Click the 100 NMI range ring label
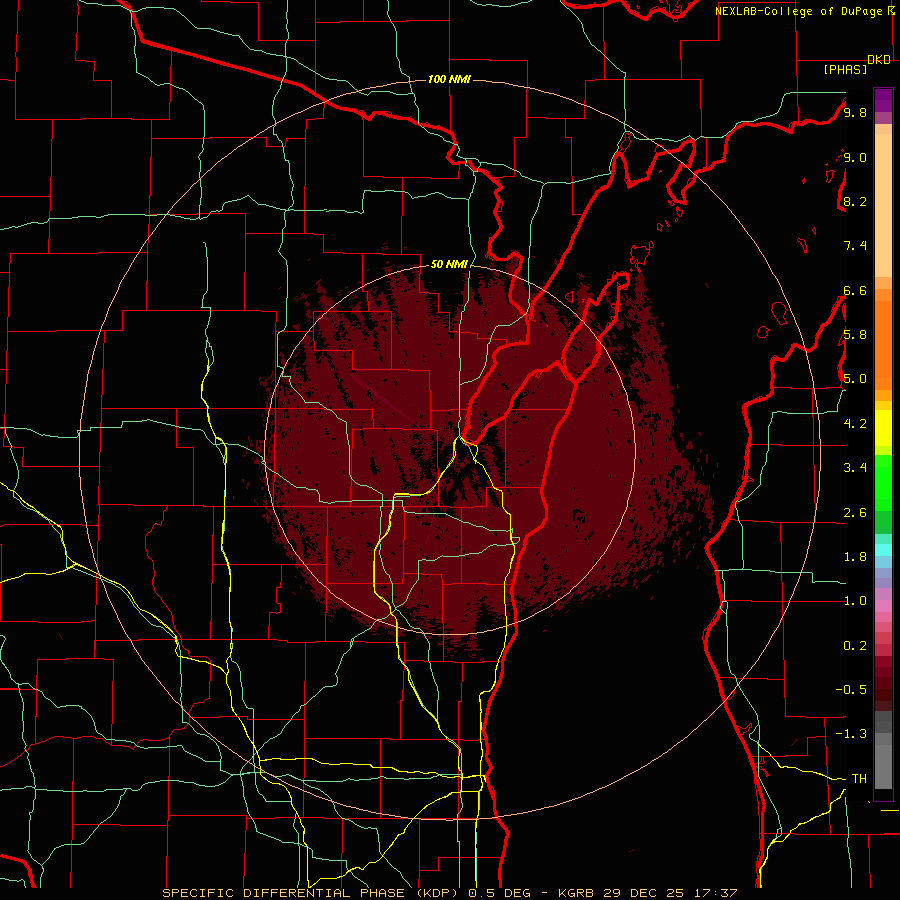Screen dimensions: 900x900 pos(449,79)
